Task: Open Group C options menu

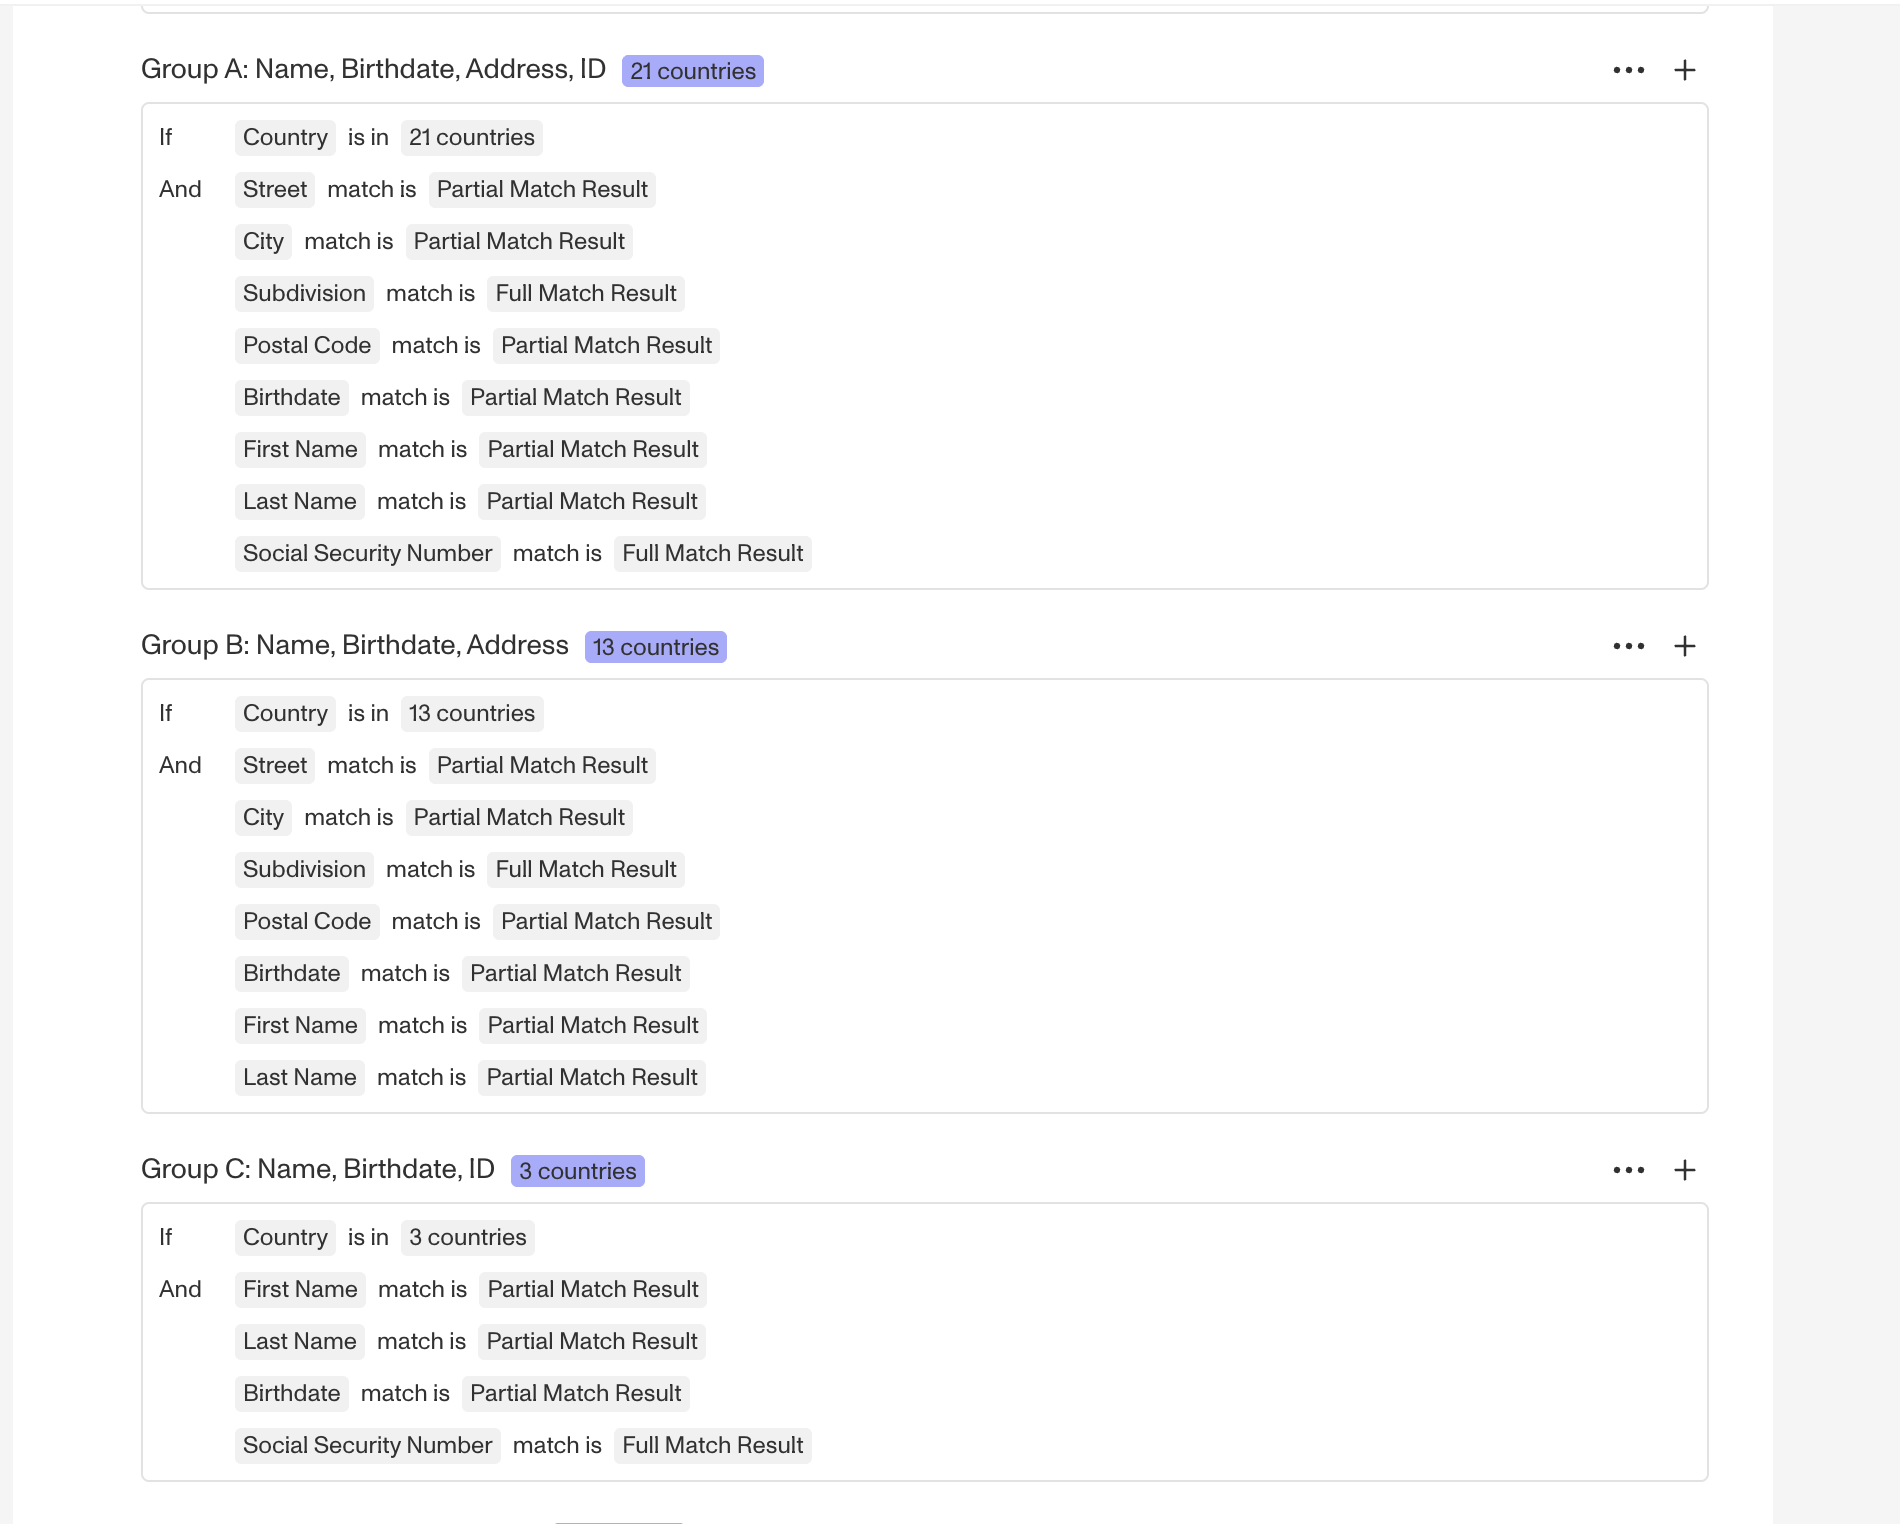Action: (x=1628, y=1169)
